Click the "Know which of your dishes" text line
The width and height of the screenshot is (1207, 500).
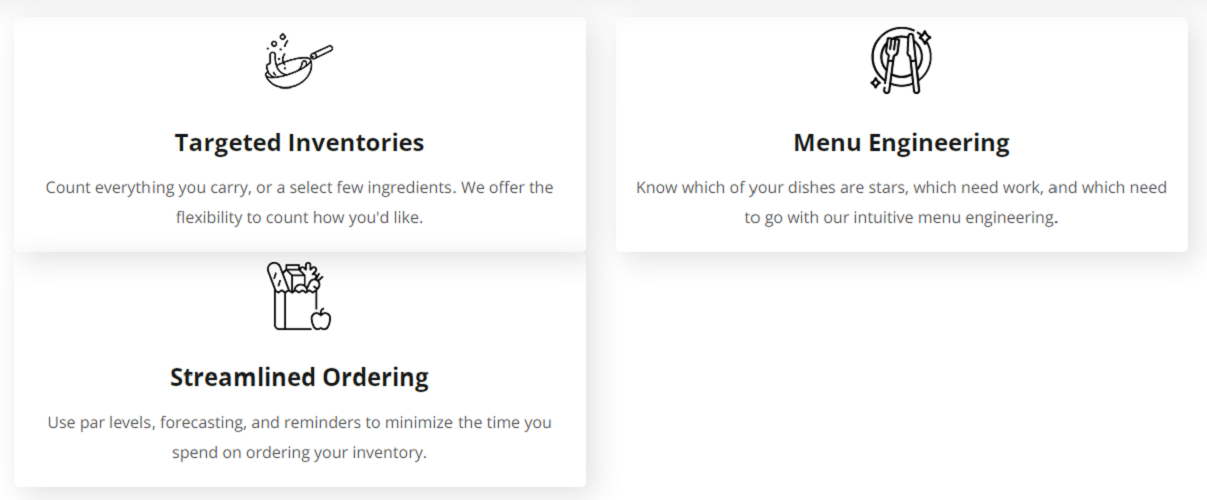(901, 187)
